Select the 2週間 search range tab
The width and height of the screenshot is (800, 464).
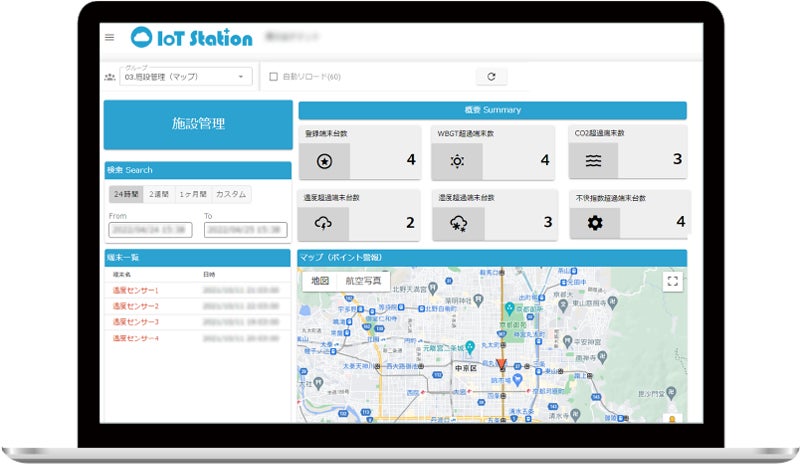coord(158,195)
